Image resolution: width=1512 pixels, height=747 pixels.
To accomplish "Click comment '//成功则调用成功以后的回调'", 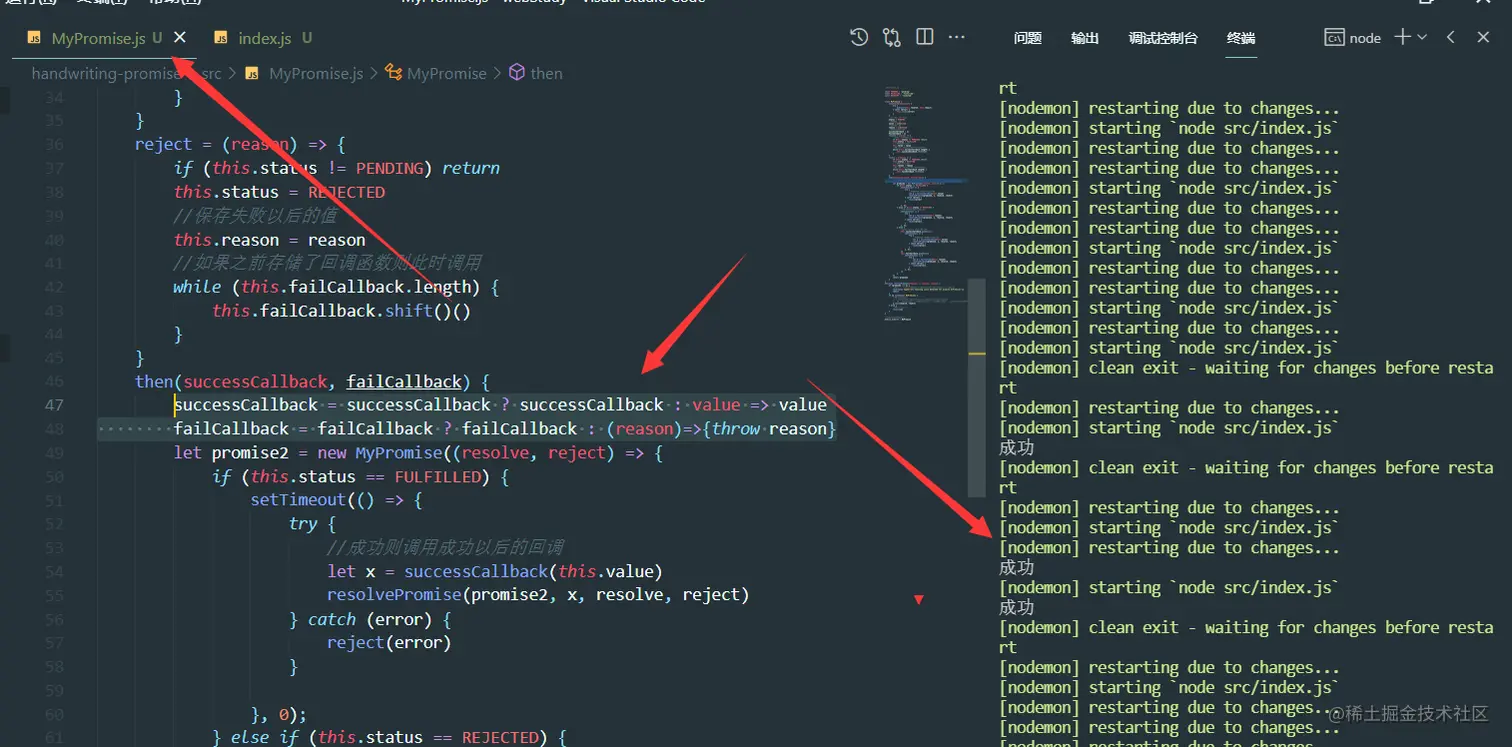I will [x=445, y=548].
